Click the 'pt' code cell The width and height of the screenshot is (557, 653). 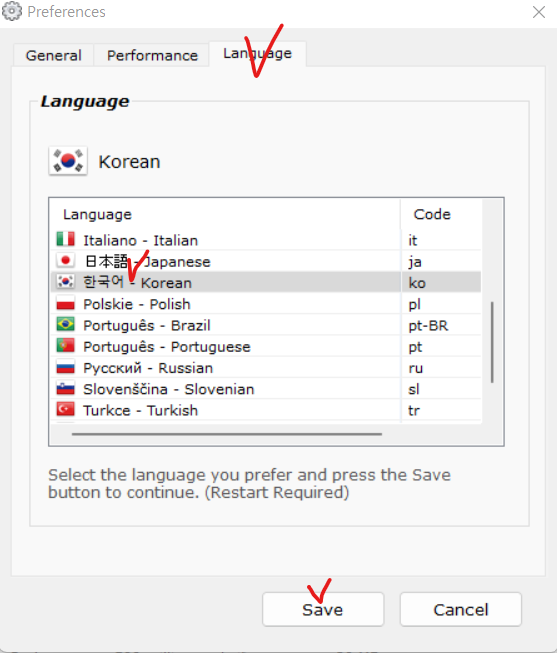tap(441, 346)
